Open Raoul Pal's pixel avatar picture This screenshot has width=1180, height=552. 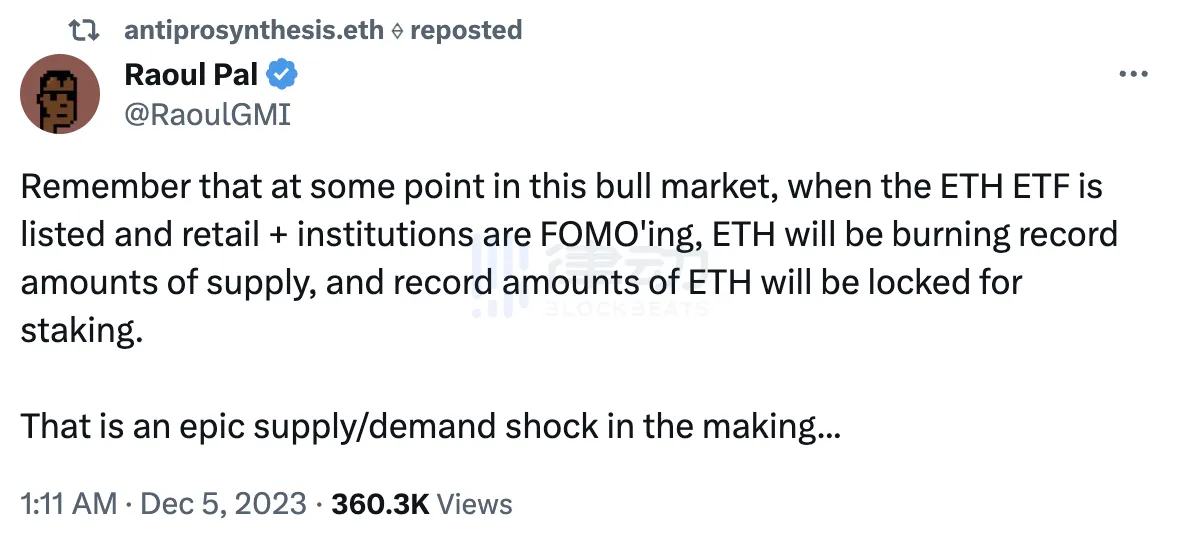[60, 94]
